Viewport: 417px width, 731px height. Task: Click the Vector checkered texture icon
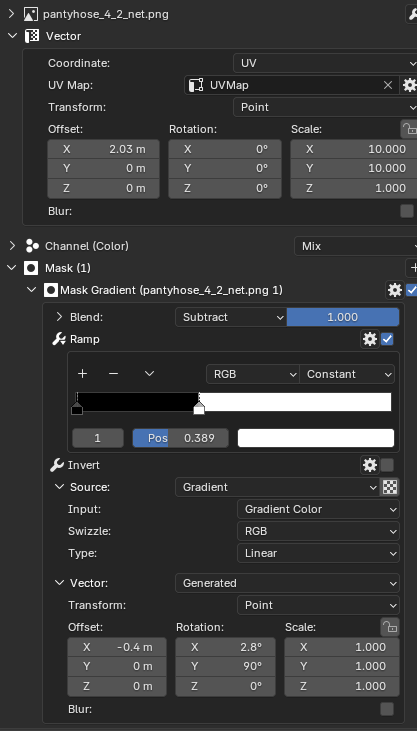pyautogui.click(x=31, y=36)
